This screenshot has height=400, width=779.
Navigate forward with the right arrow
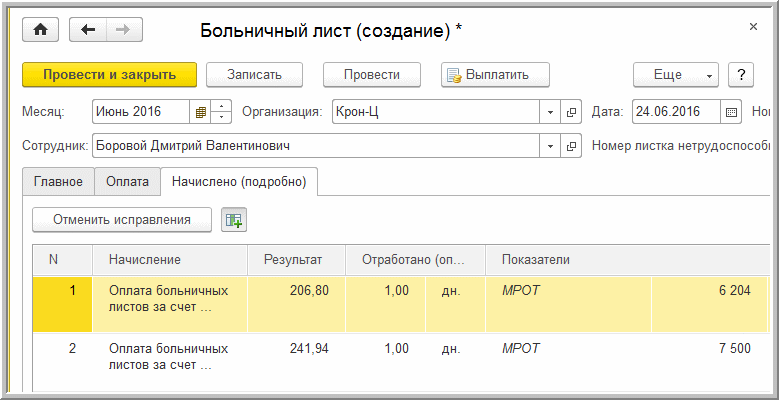(124, 30)
